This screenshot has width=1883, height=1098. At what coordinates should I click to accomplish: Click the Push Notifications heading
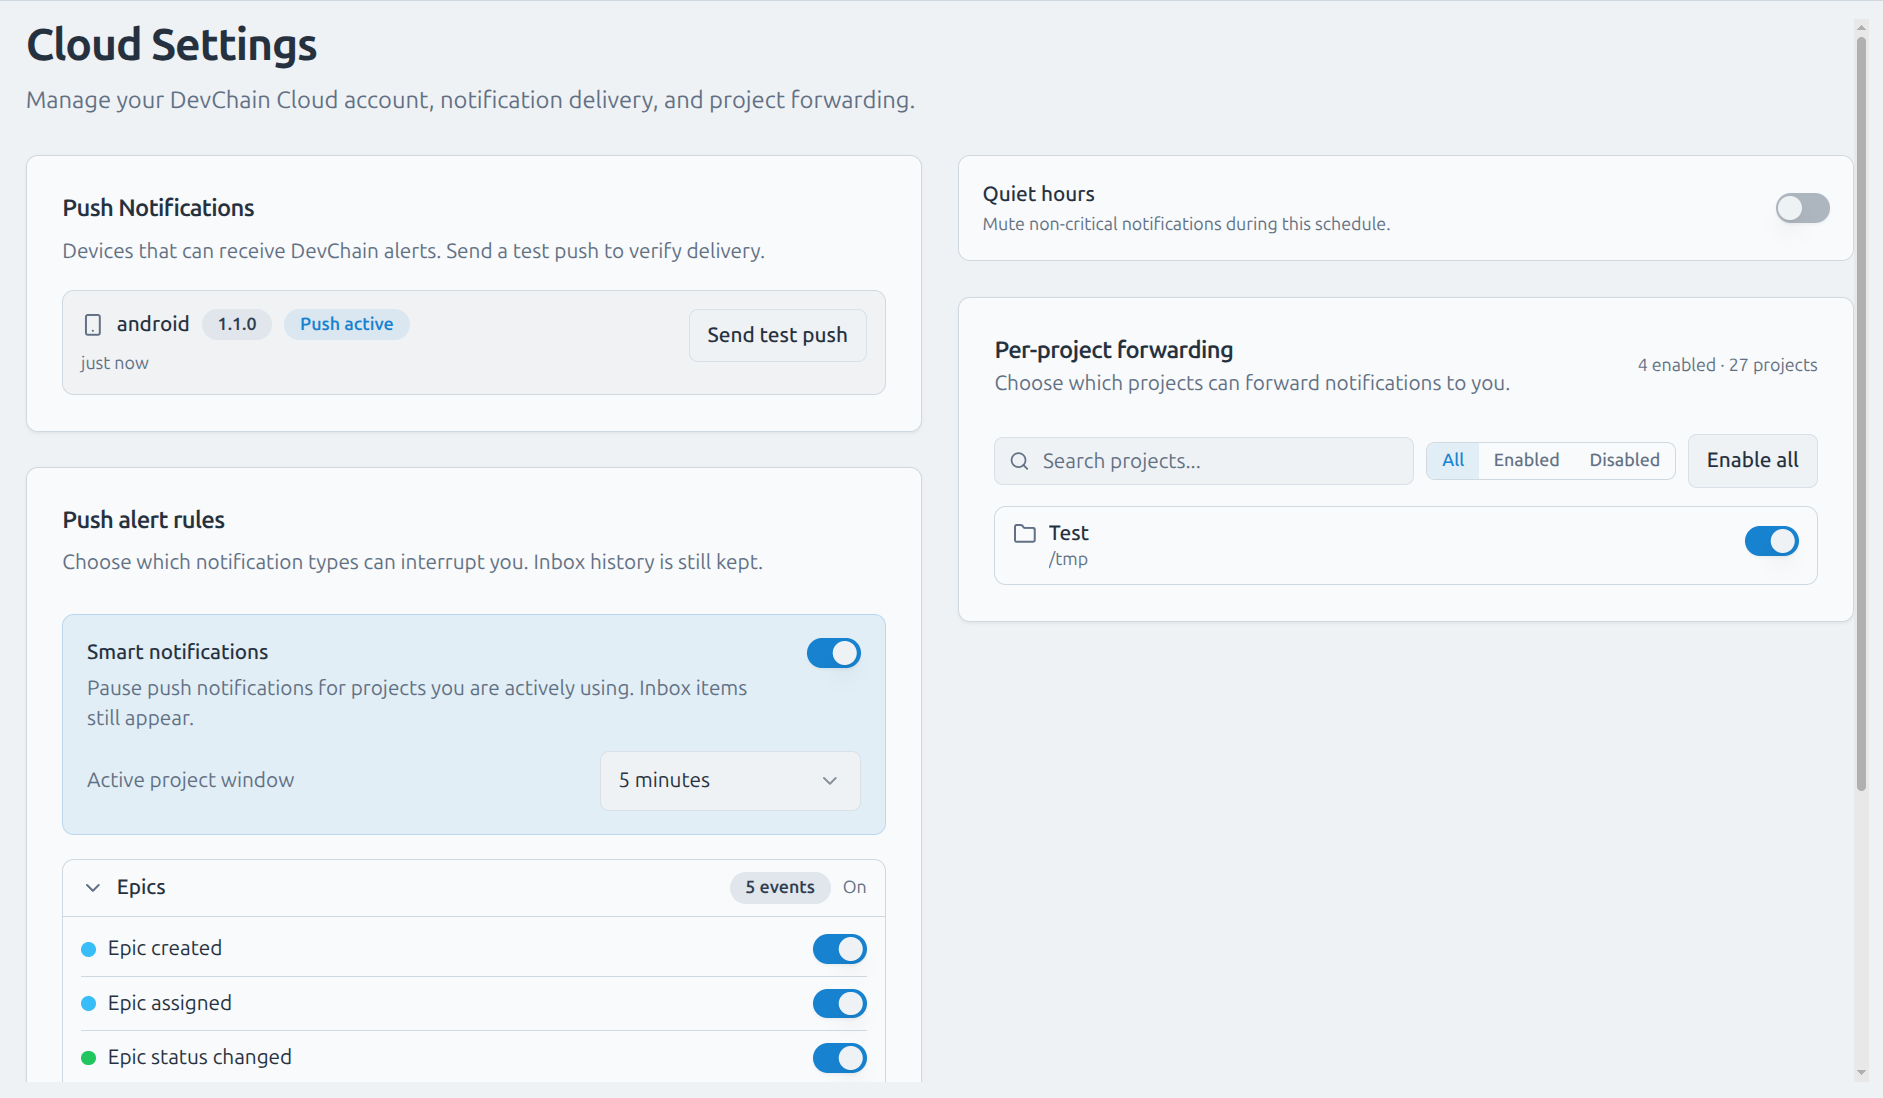158,208
